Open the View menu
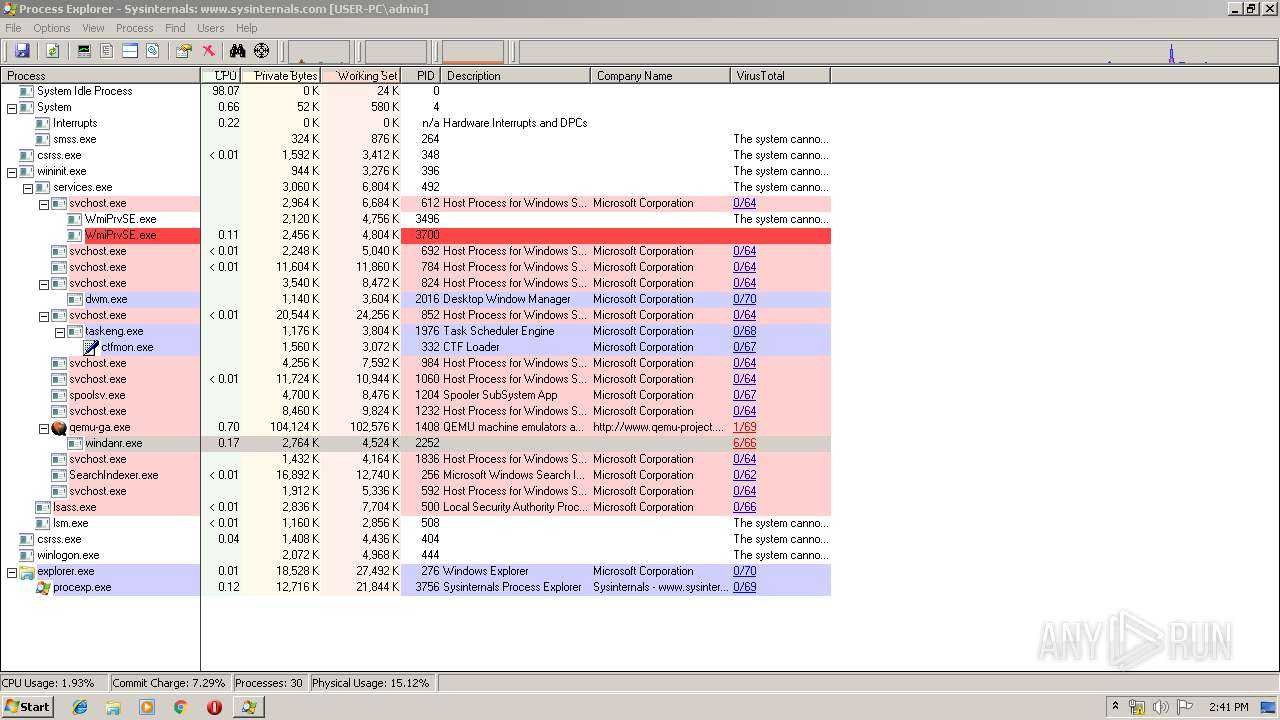This screenshot has width=1280, height=720. 93,28
